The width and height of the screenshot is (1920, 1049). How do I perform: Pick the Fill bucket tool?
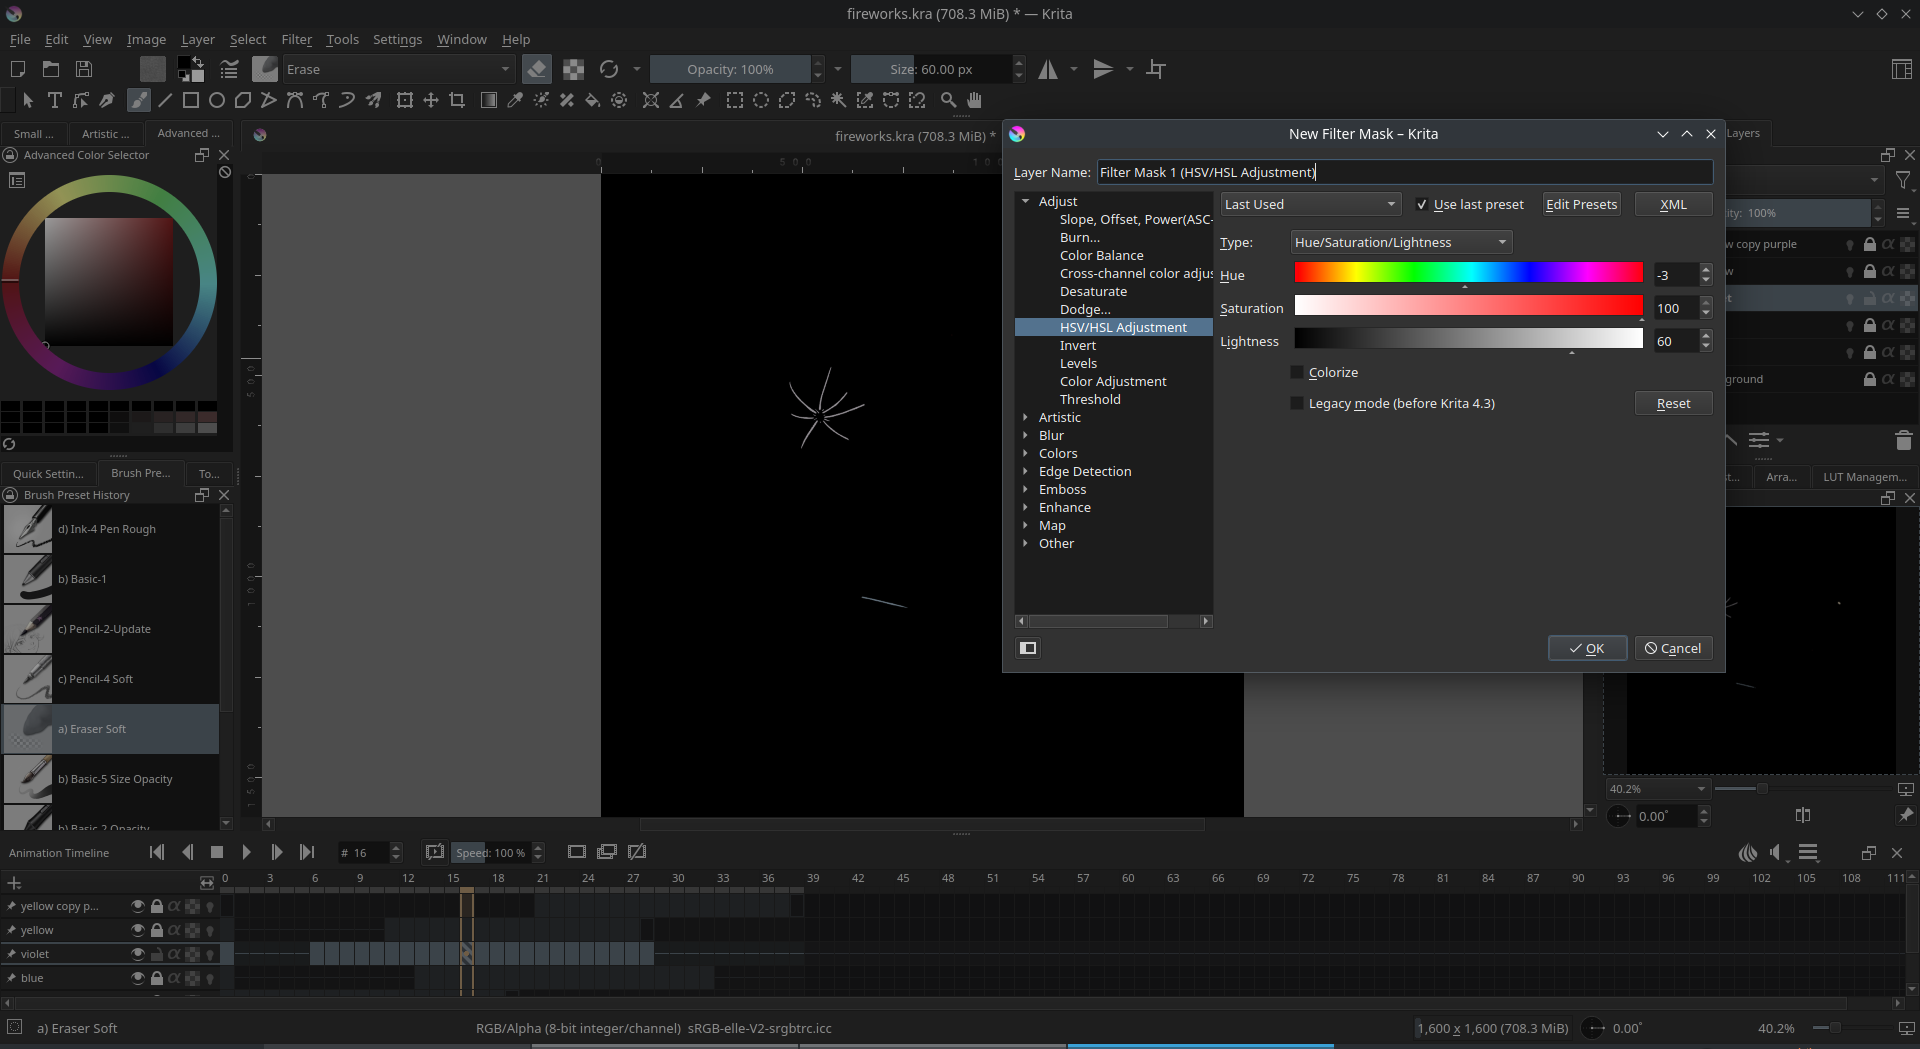click(592, 100)
